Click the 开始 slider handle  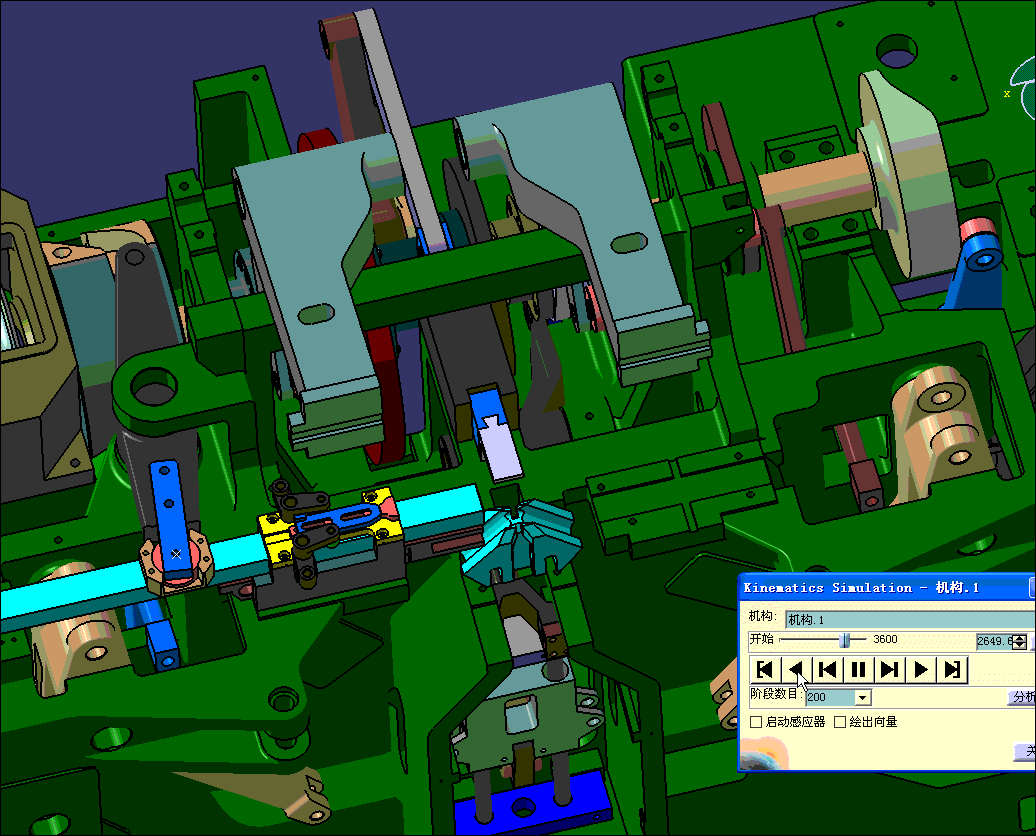point(844,640)
